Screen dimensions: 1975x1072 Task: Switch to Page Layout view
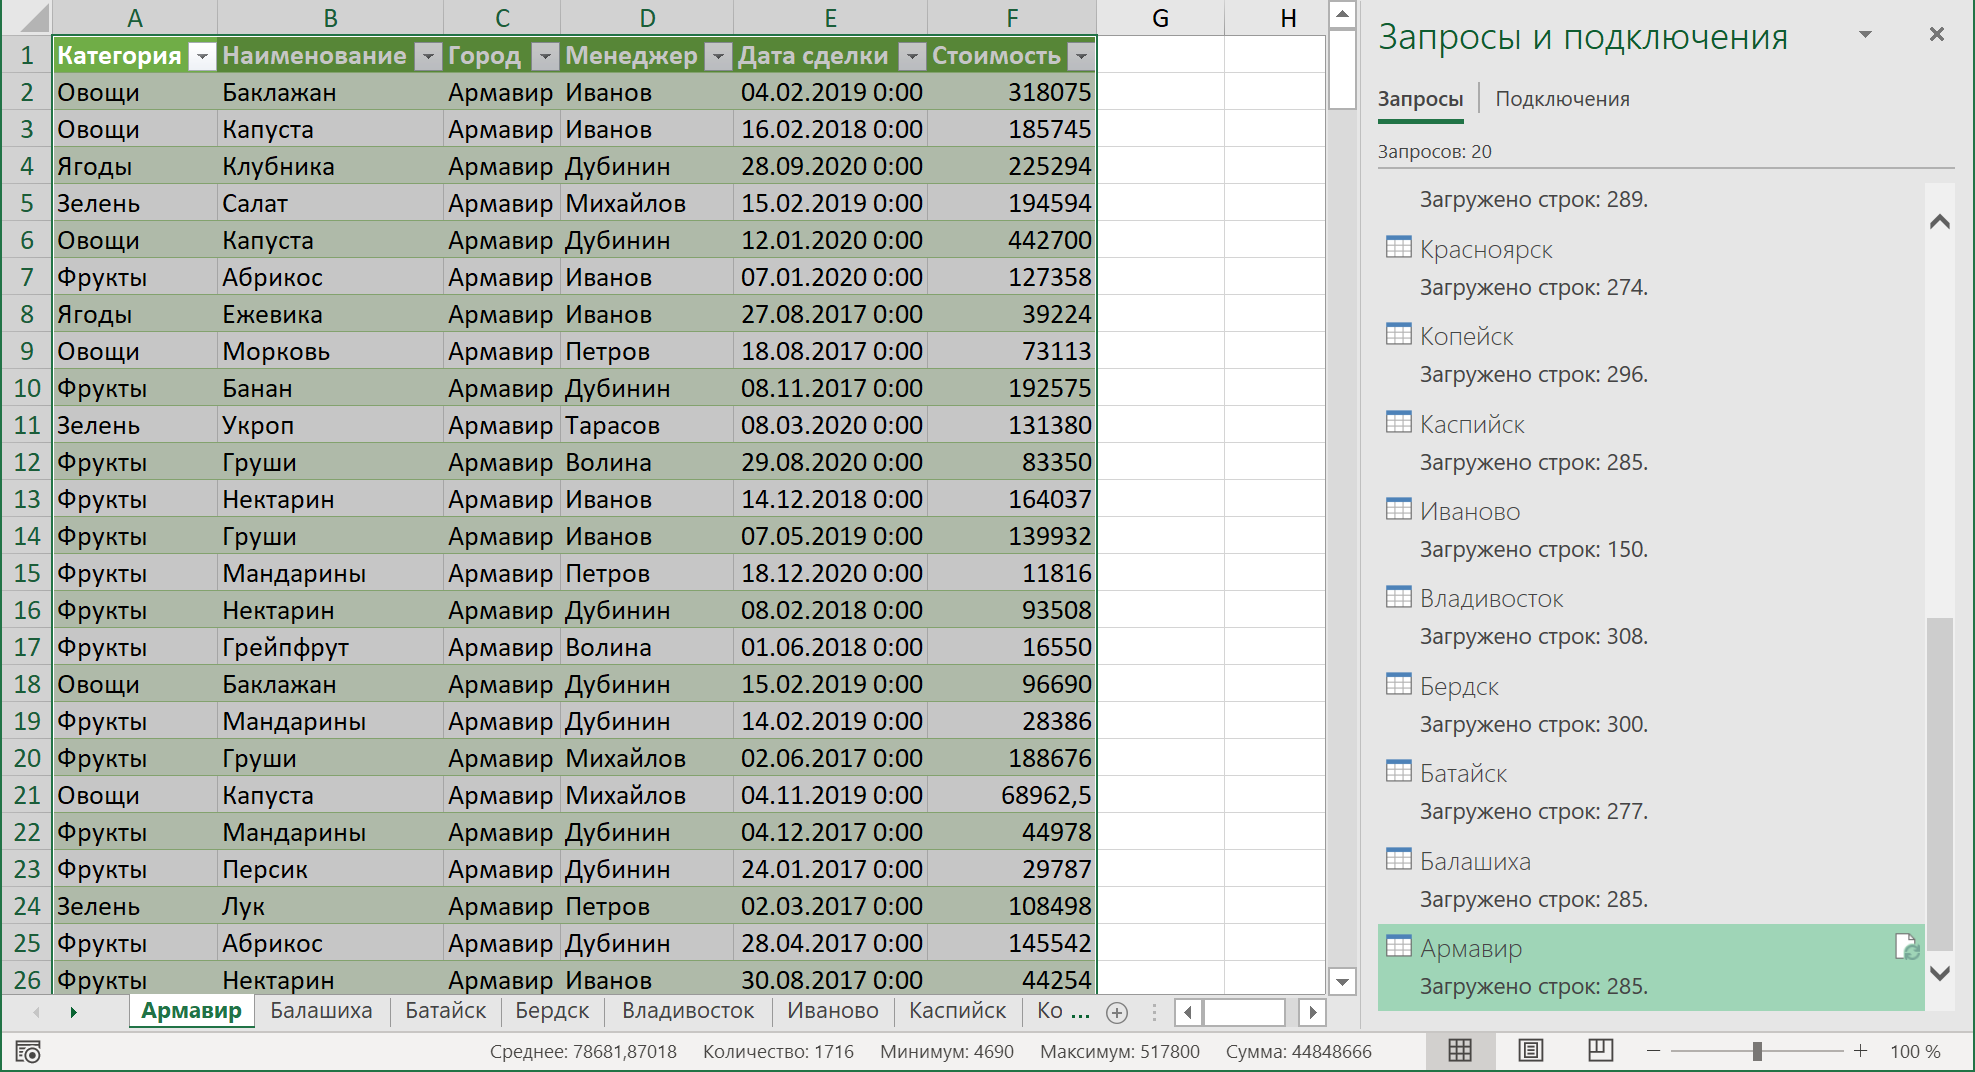(1530, 1050)
